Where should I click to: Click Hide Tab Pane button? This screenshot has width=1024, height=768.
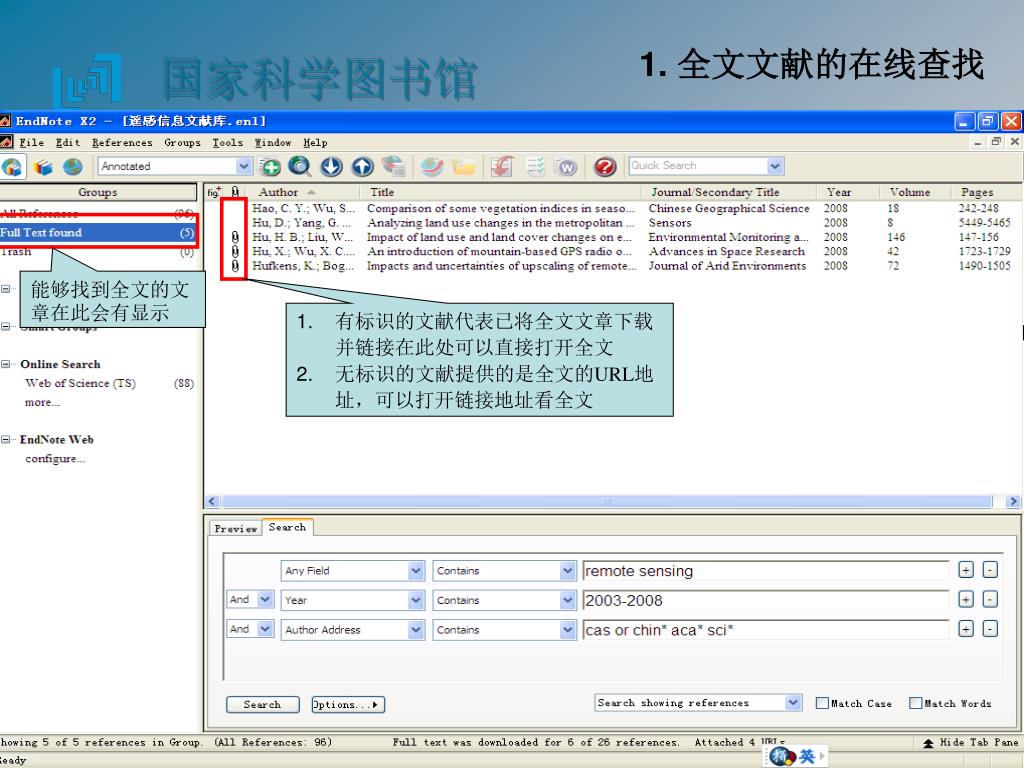coord(971,743)
